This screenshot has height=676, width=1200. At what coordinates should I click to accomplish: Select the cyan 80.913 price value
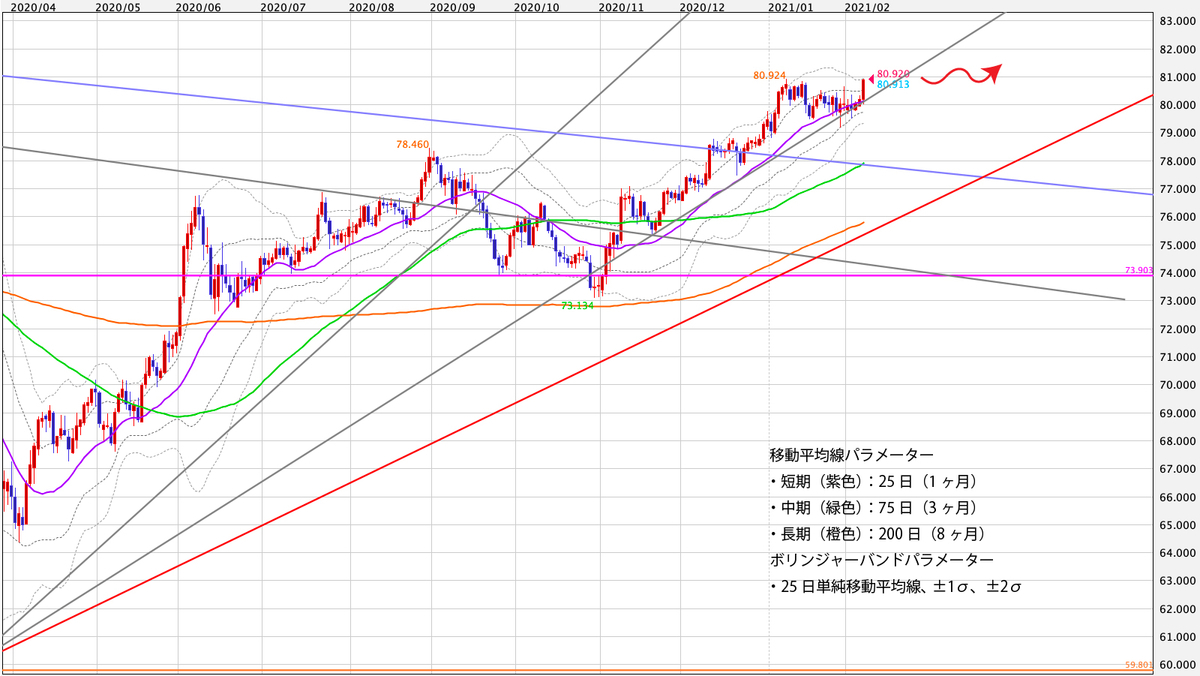click(893, 85)
